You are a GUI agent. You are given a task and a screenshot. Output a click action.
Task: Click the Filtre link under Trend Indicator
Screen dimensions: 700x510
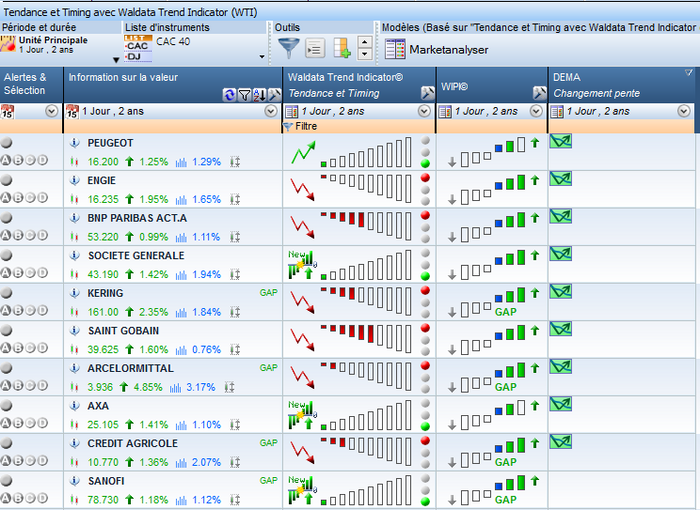(x=305, y=127)
